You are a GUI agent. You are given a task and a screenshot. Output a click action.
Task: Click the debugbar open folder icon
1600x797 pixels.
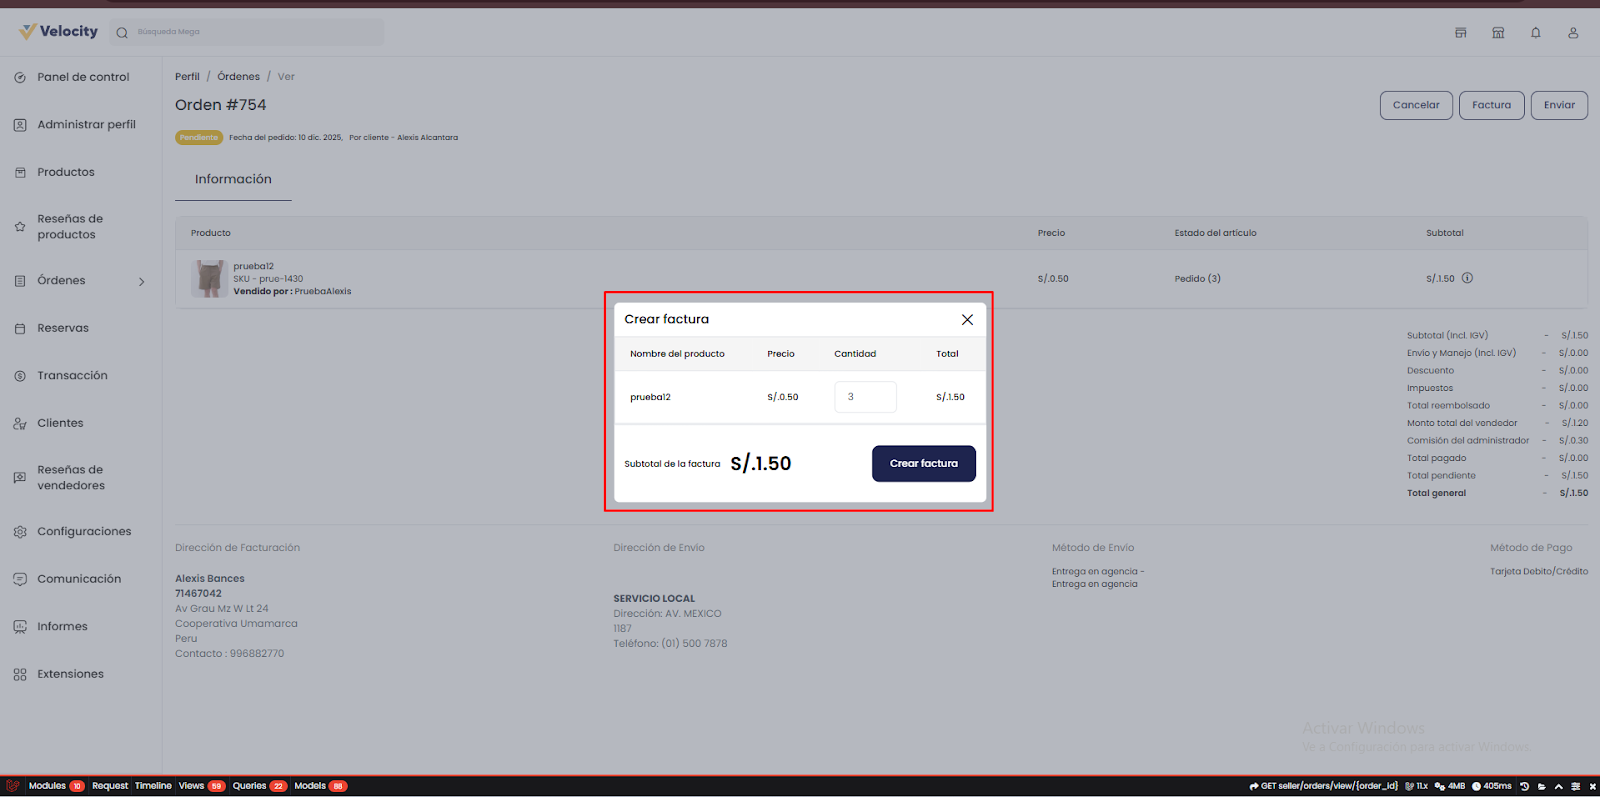coord(1542,786)
